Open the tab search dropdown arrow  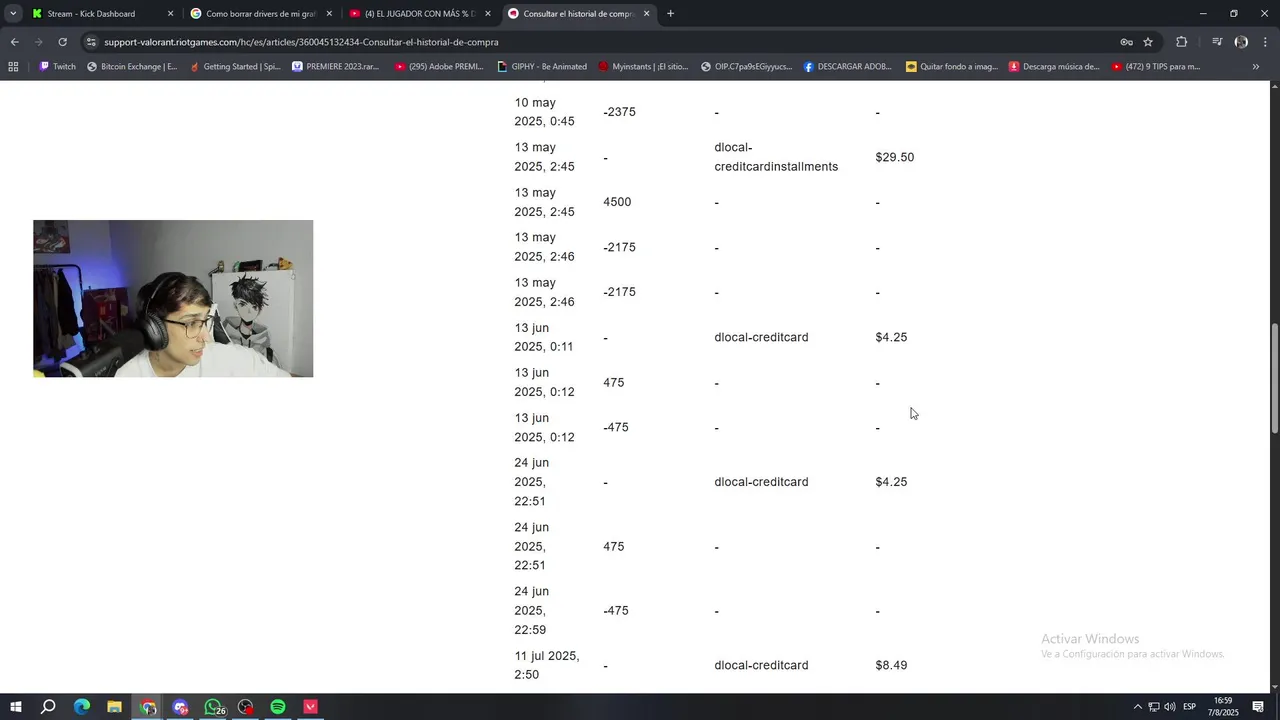coord(13,14)
